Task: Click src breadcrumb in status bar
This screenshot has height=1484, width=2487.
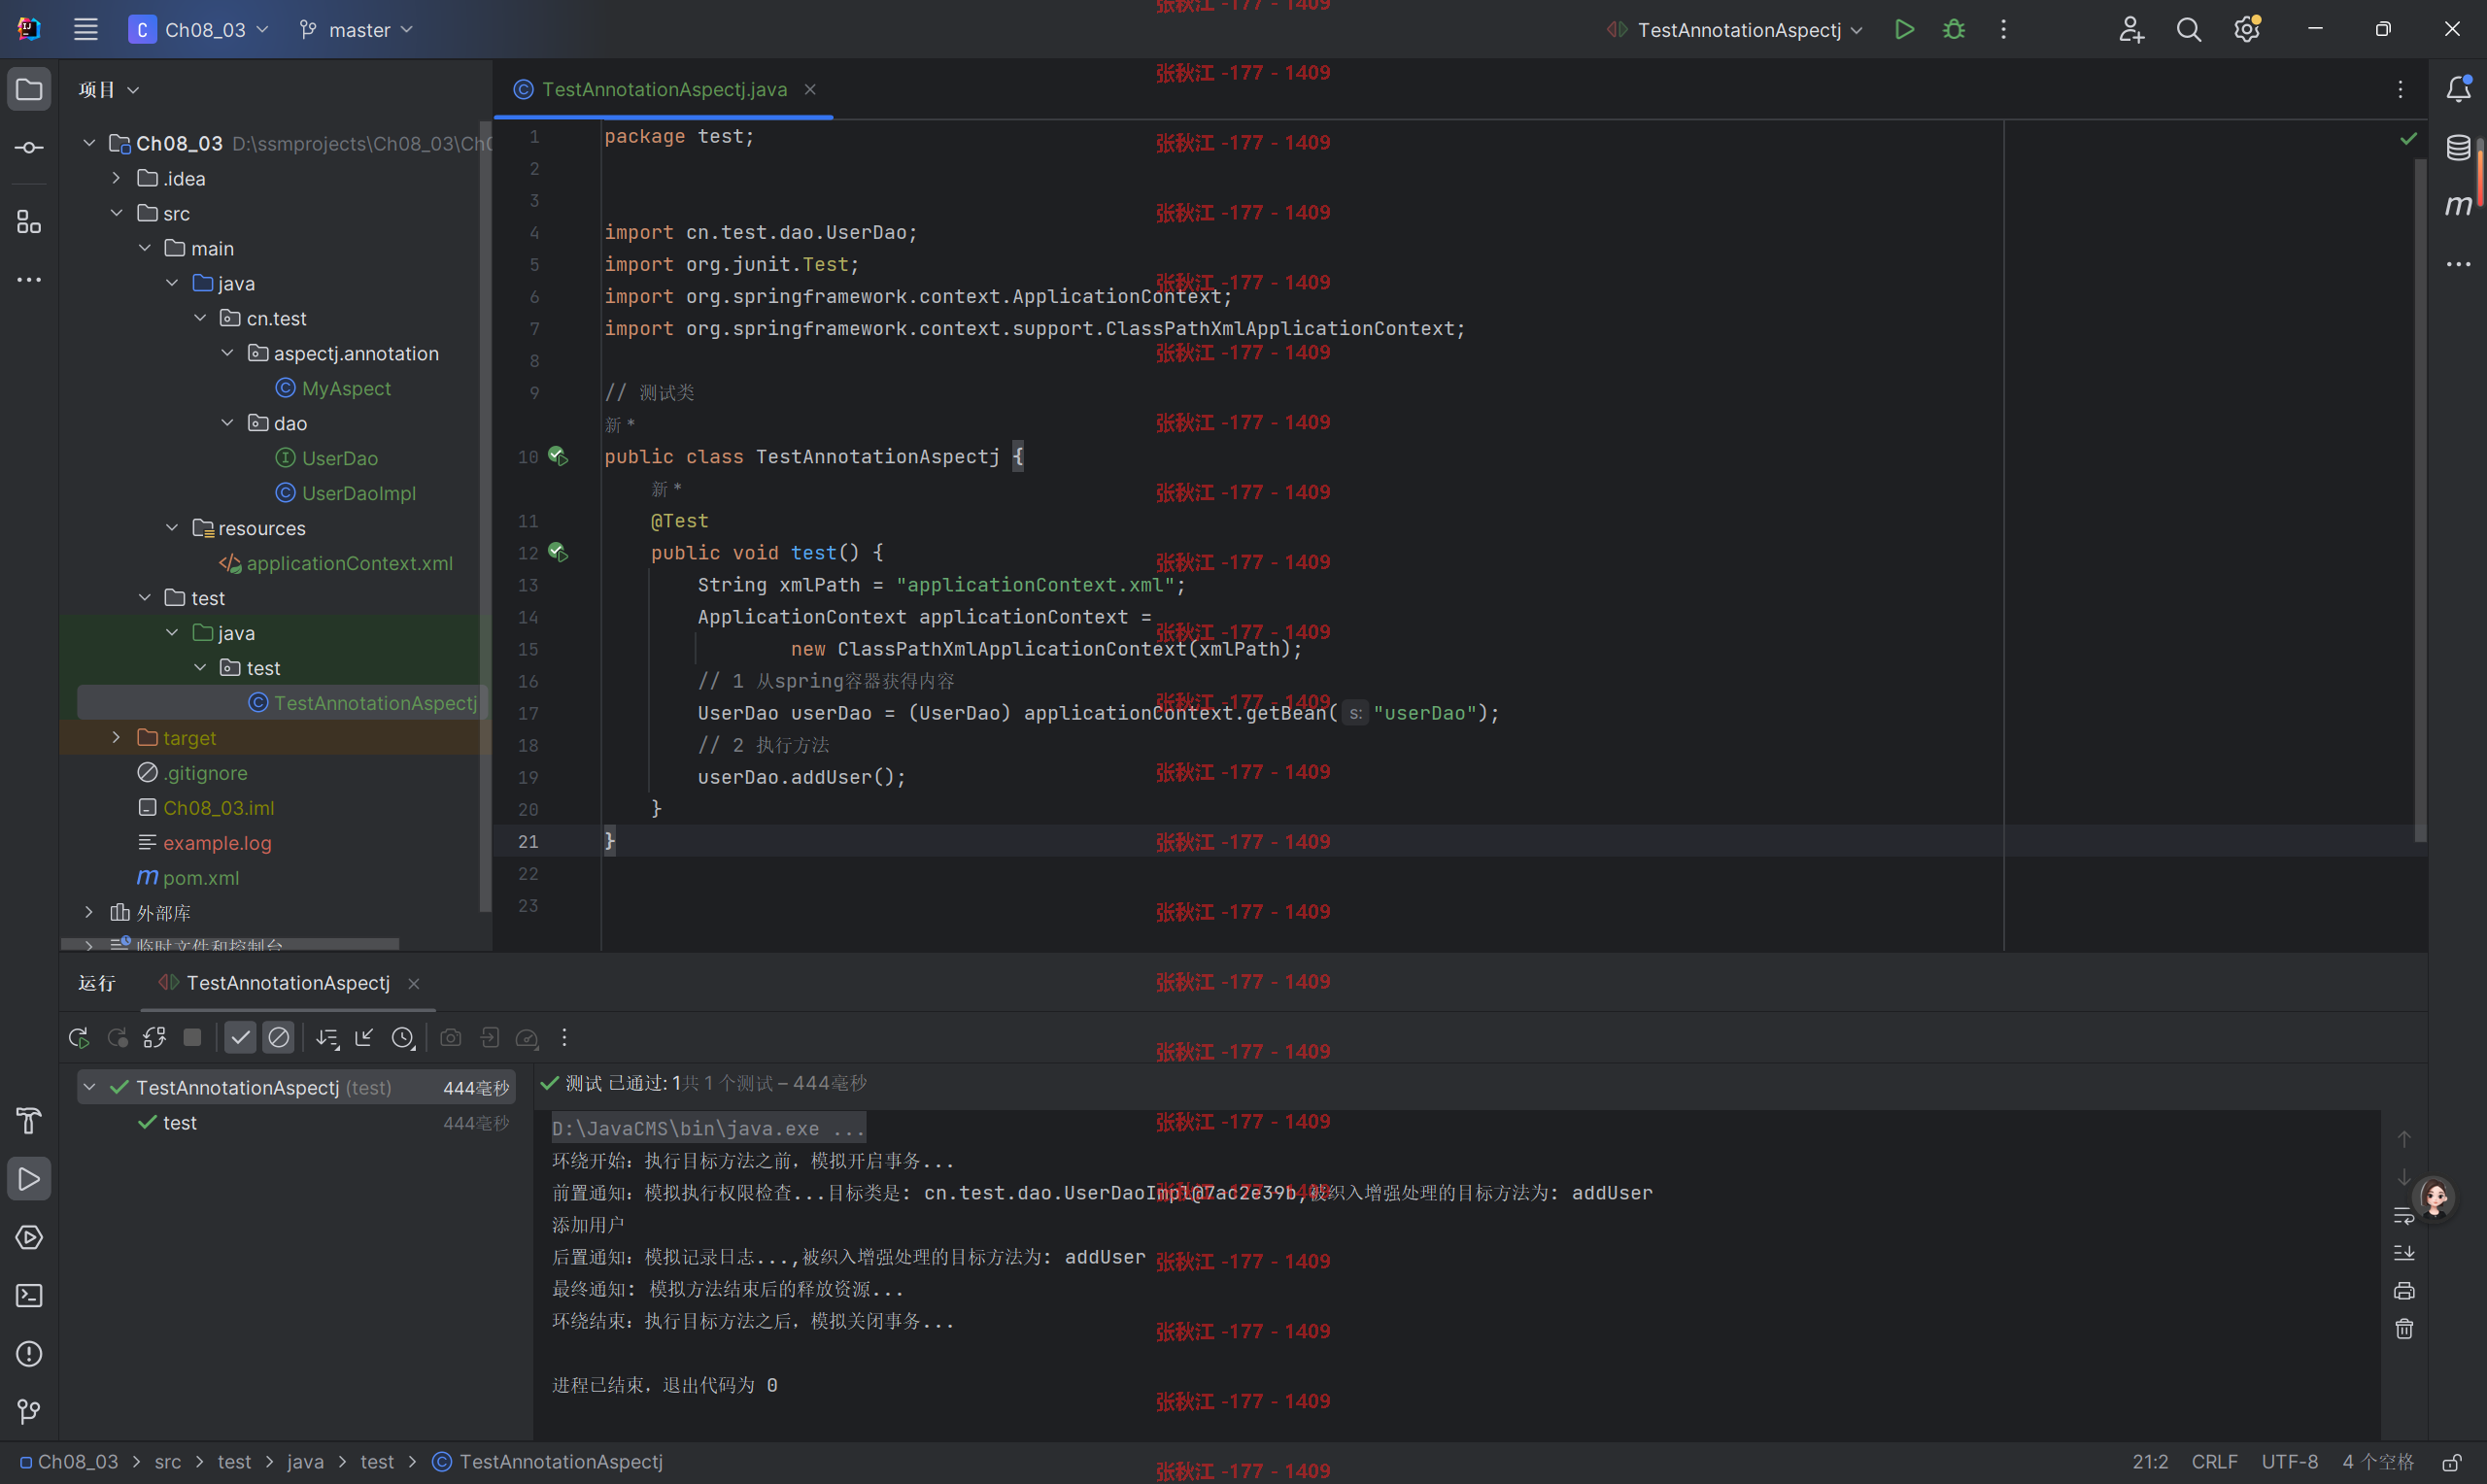Action: click(168, 1462)
